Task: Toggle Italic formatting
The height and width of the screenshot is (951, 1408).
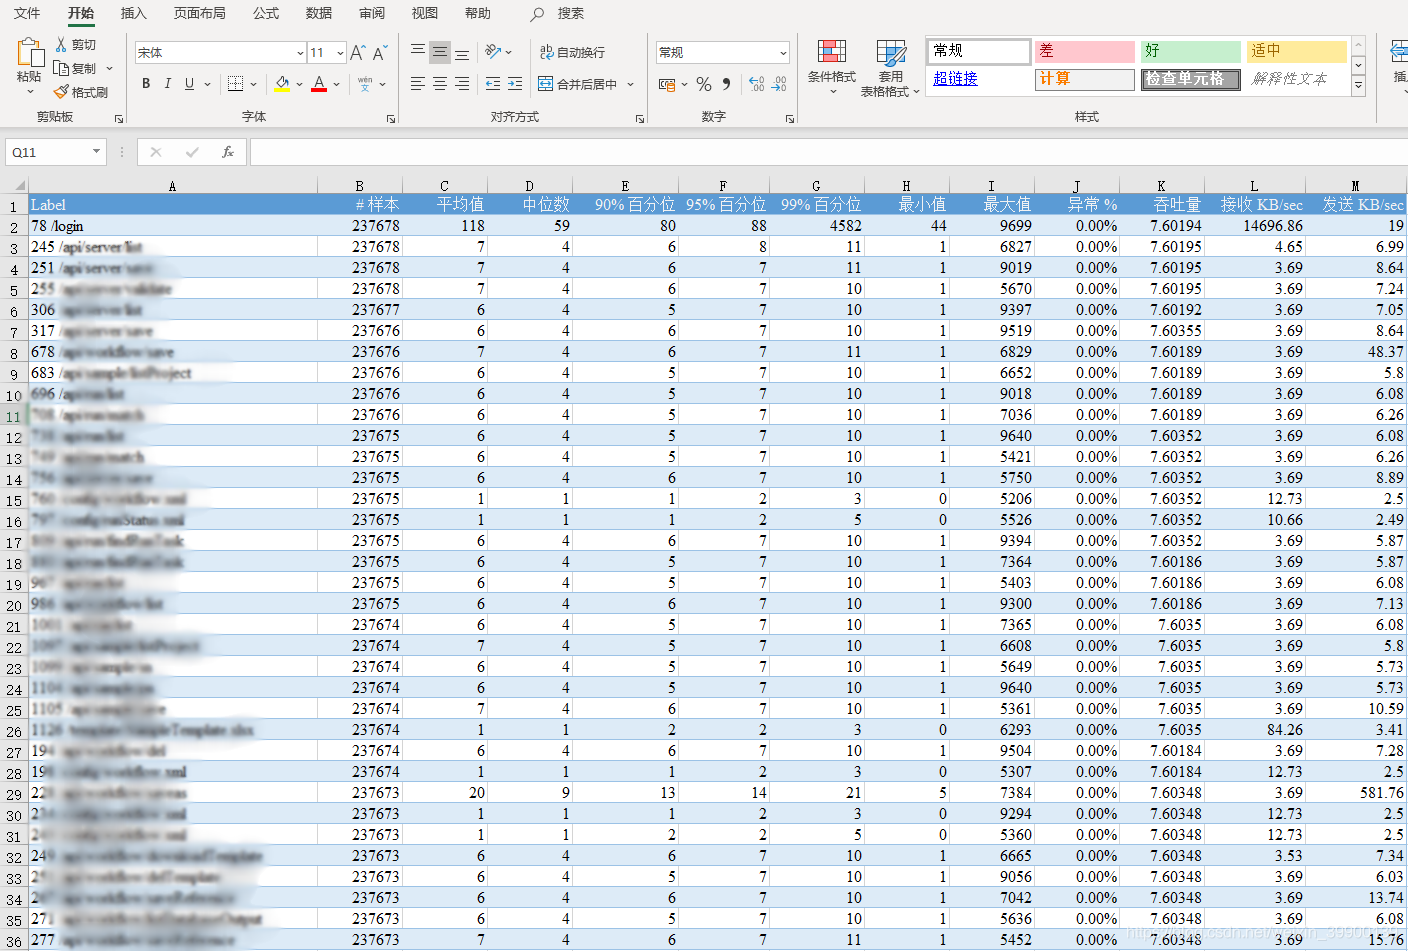Action: (167, 84)
